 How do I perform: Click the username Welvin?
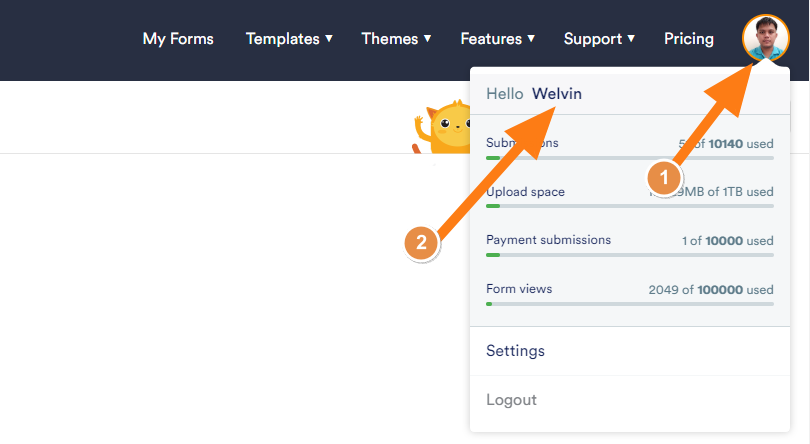click(x=557, y=94)
